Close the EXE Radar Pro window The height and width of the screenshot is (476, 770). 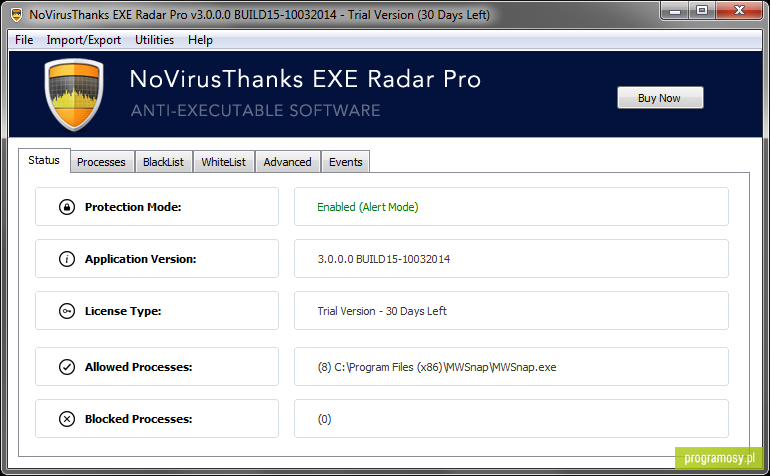(740, 11)
